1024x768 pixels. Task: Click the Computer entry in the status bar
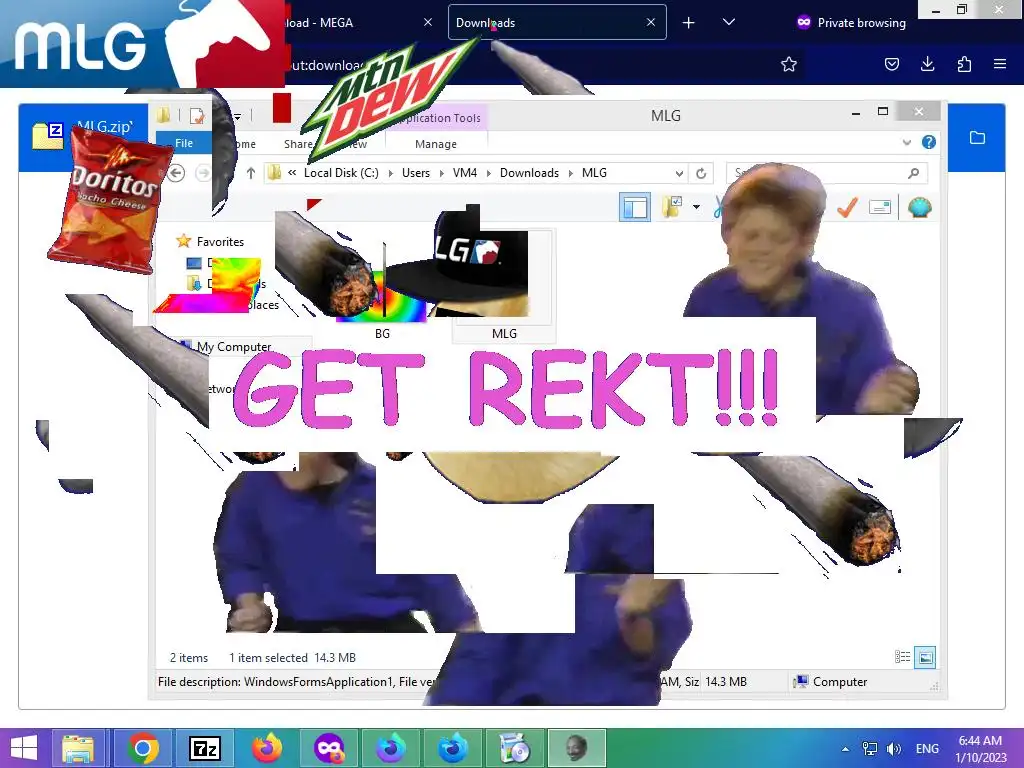[829, 682]
